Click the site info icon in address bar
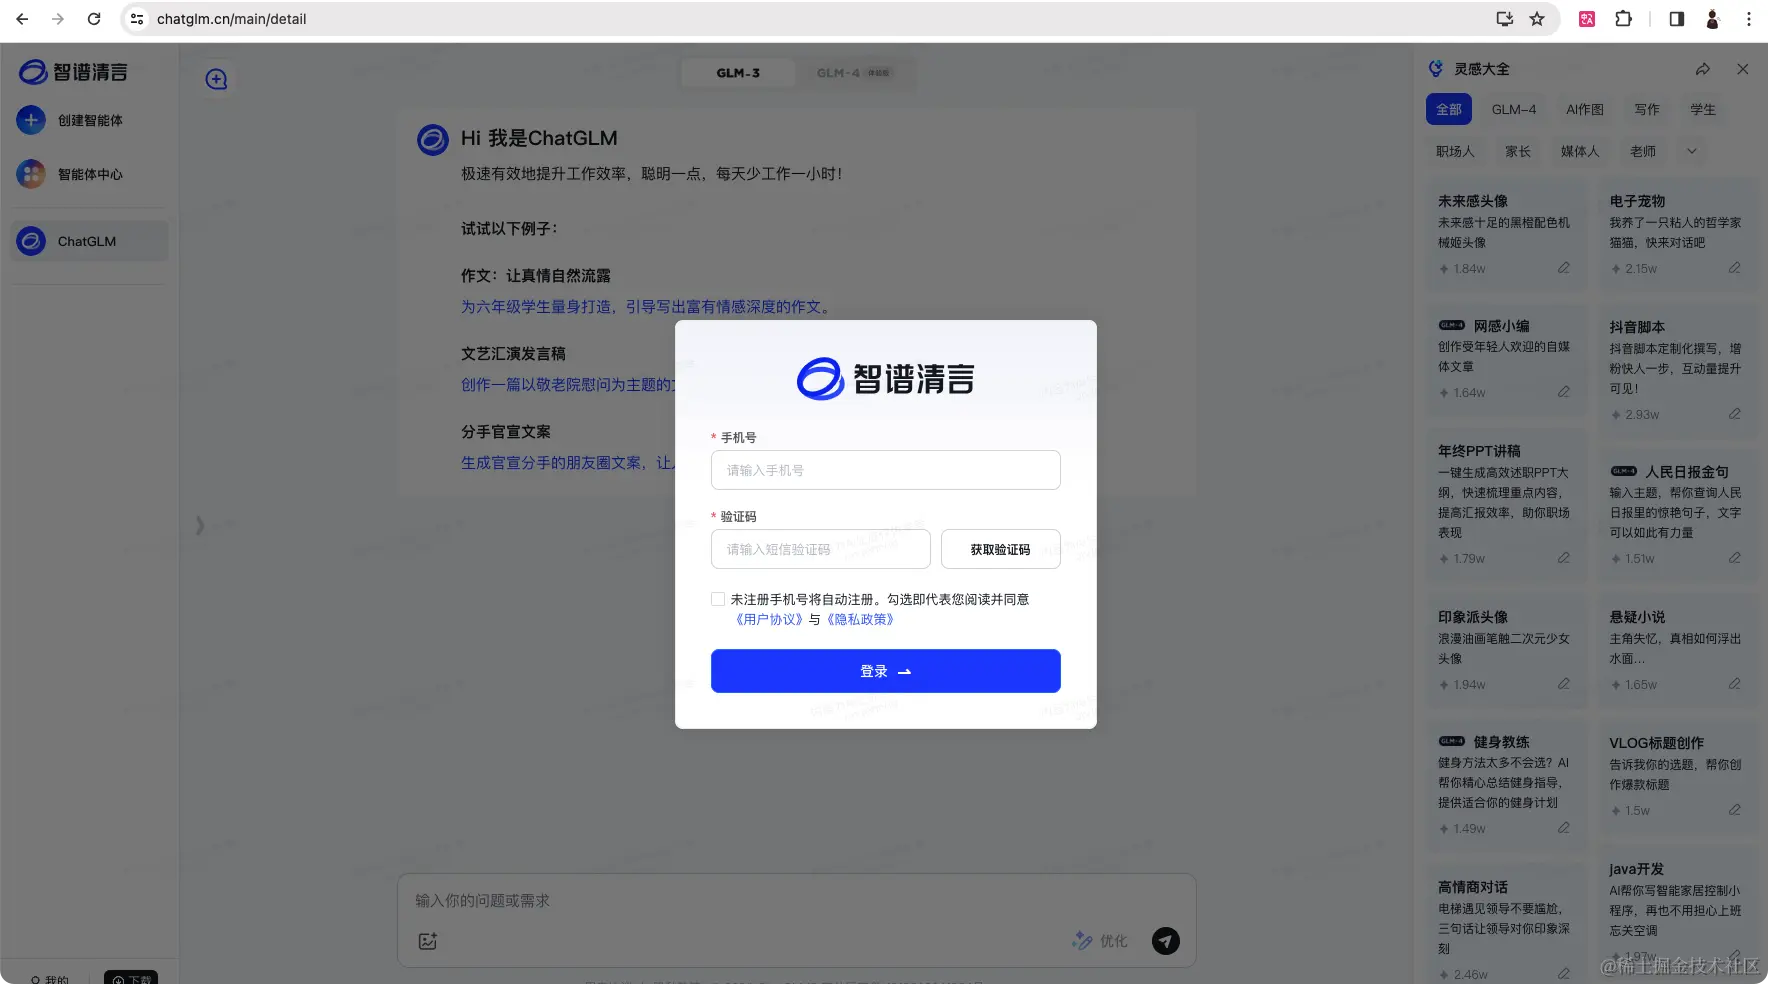The height and width of the screenshot is (984, 1768). click(137, 19)
